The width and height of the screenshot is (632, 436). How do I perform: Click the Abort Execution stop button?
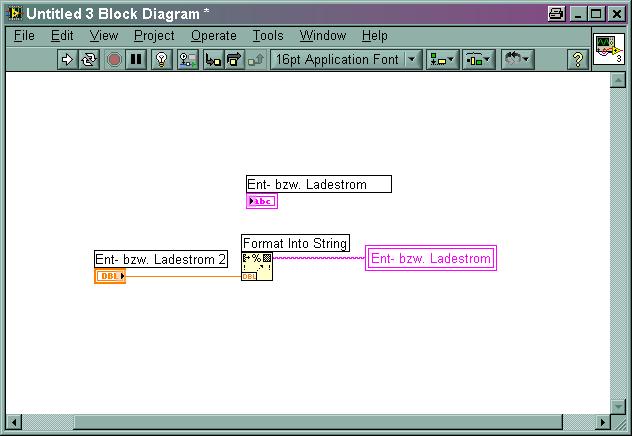pos(114,60)
